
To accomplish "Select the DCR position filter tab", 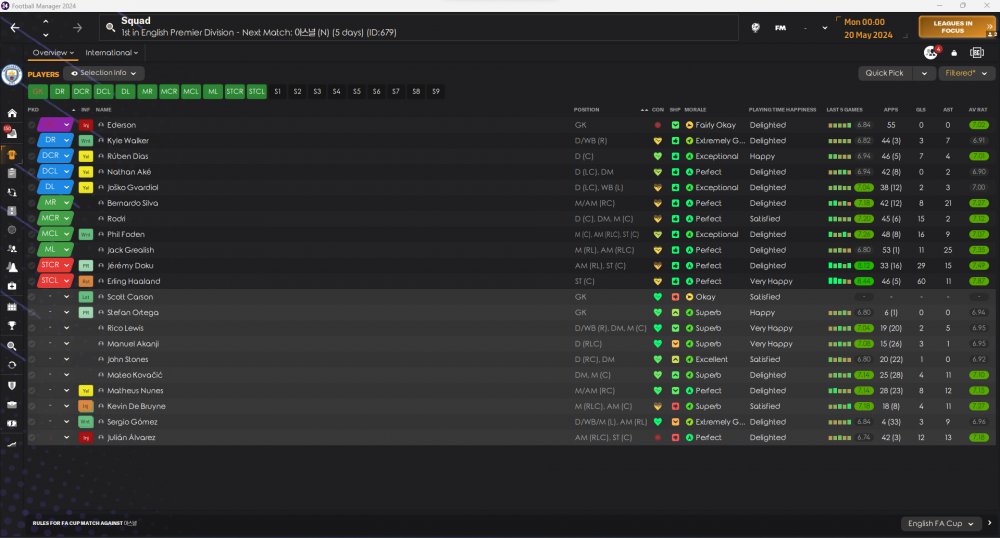I will pyautogui.click(x=82, y=92).
